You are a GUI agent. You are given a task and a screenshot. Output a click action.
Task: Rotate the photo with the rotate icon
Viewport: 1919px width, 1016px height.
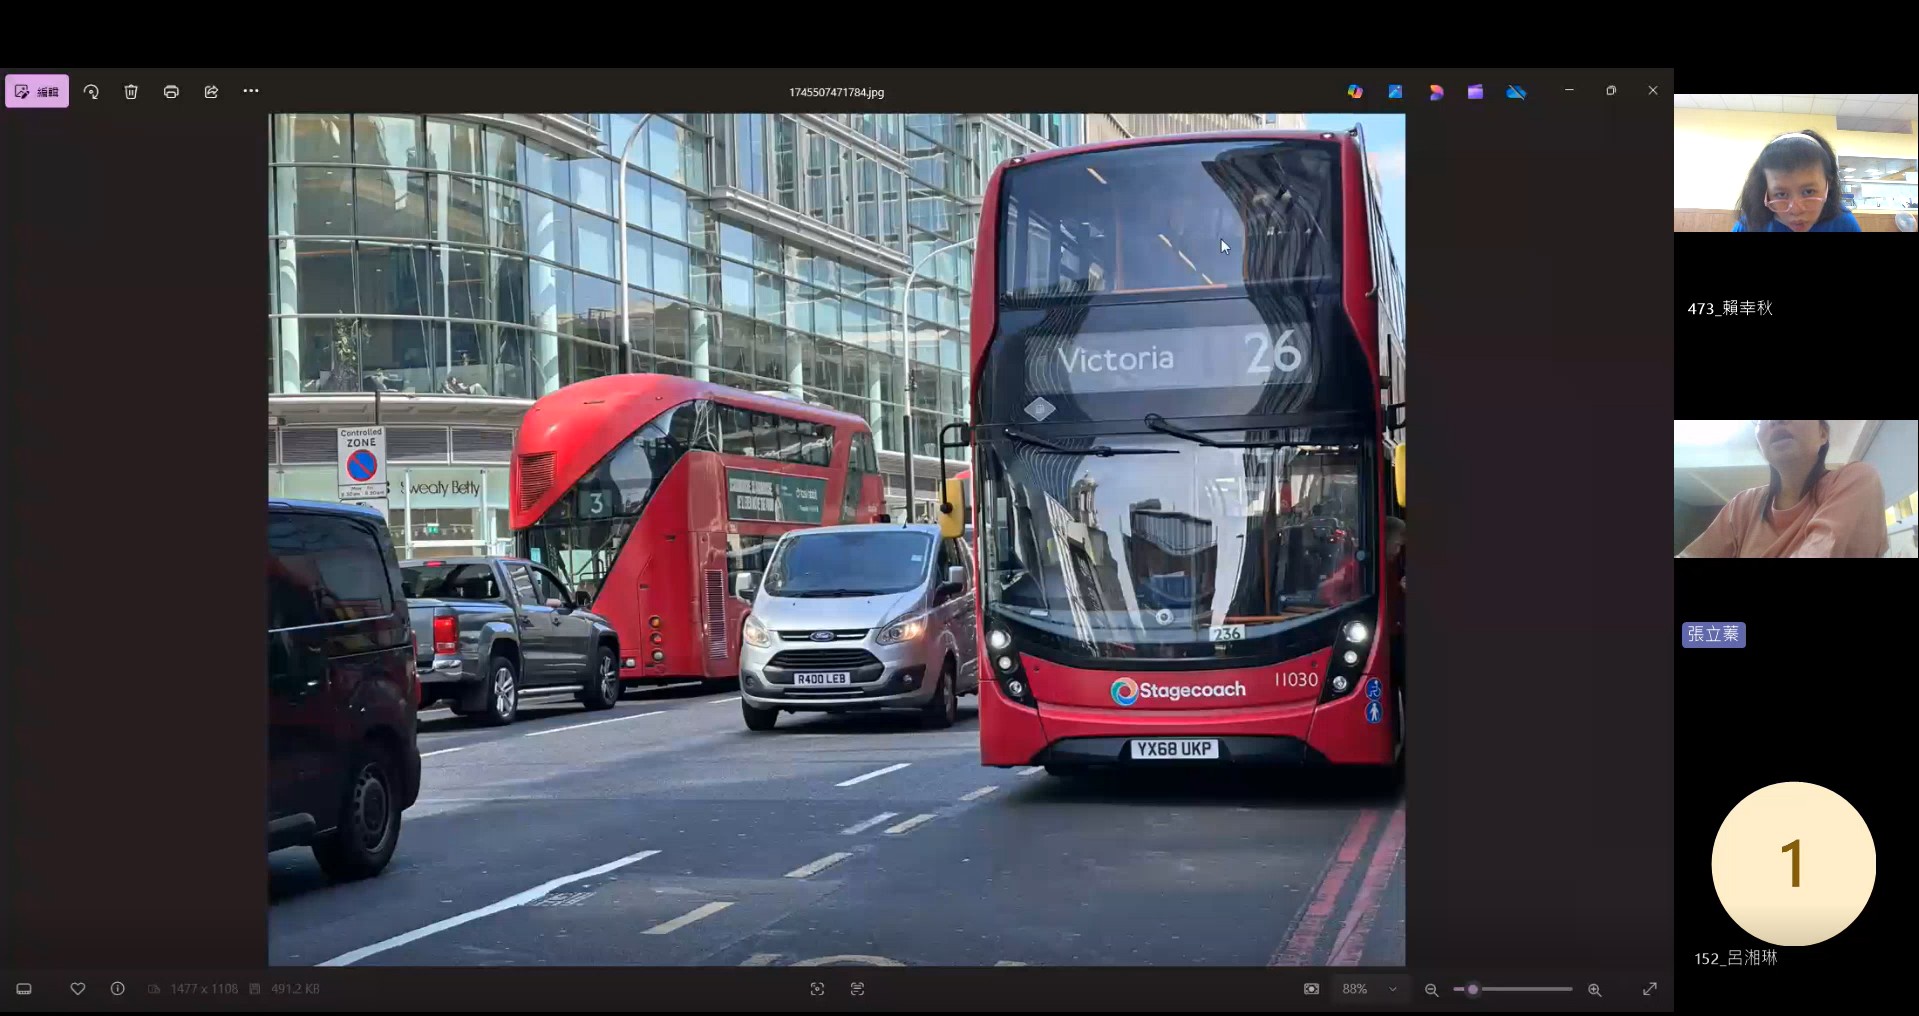pyautogui.click(x=91, y=91)
